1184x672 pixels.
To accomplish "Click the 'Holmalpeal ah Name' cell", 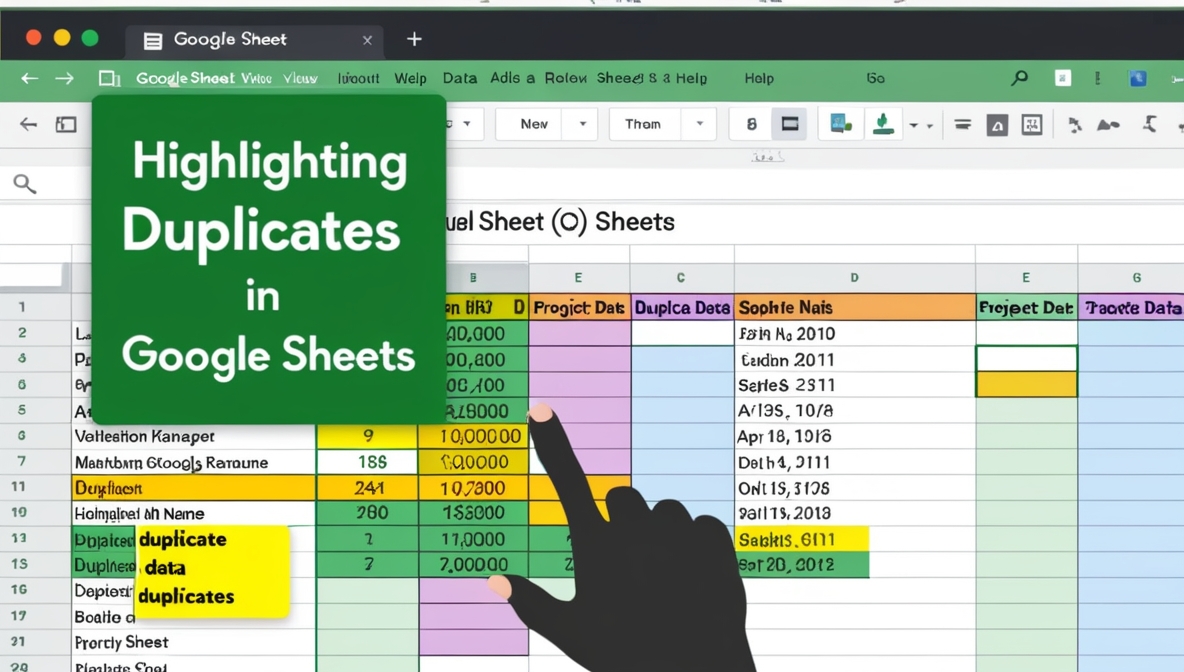I will click(x=193, y=513).
